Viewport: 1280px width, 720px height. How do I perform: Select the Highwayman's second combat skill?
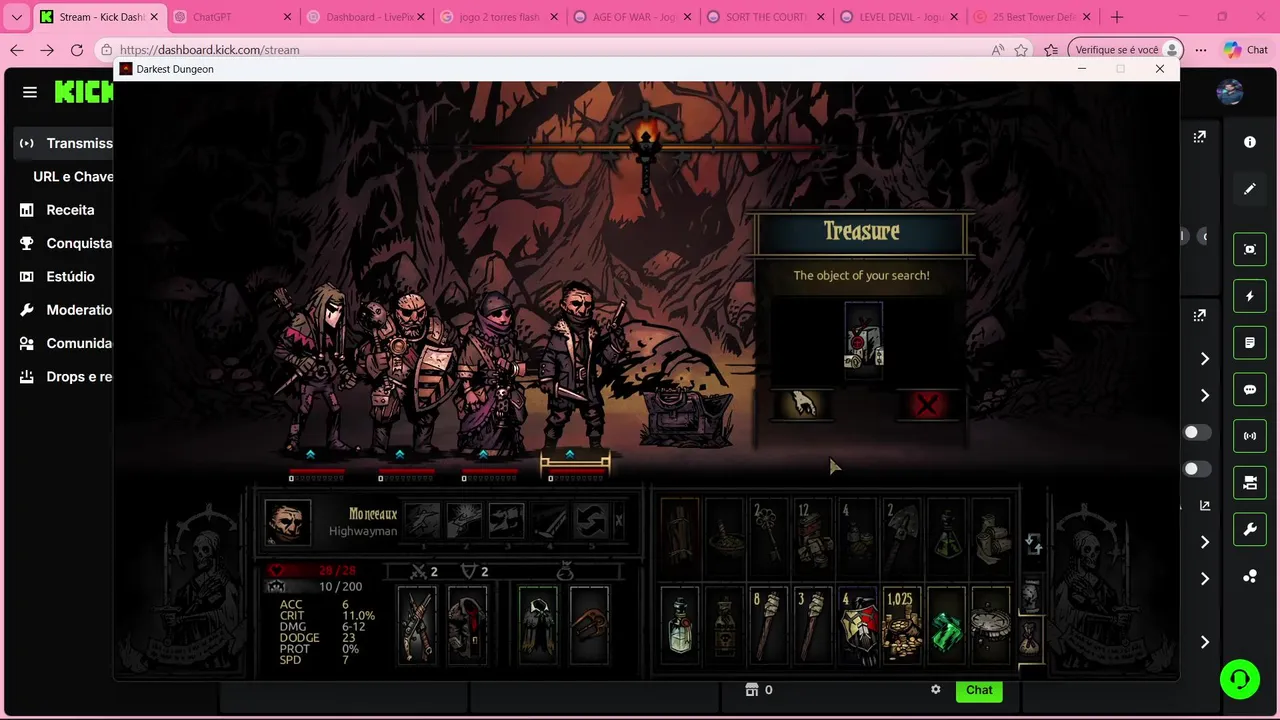coord(465,521)
